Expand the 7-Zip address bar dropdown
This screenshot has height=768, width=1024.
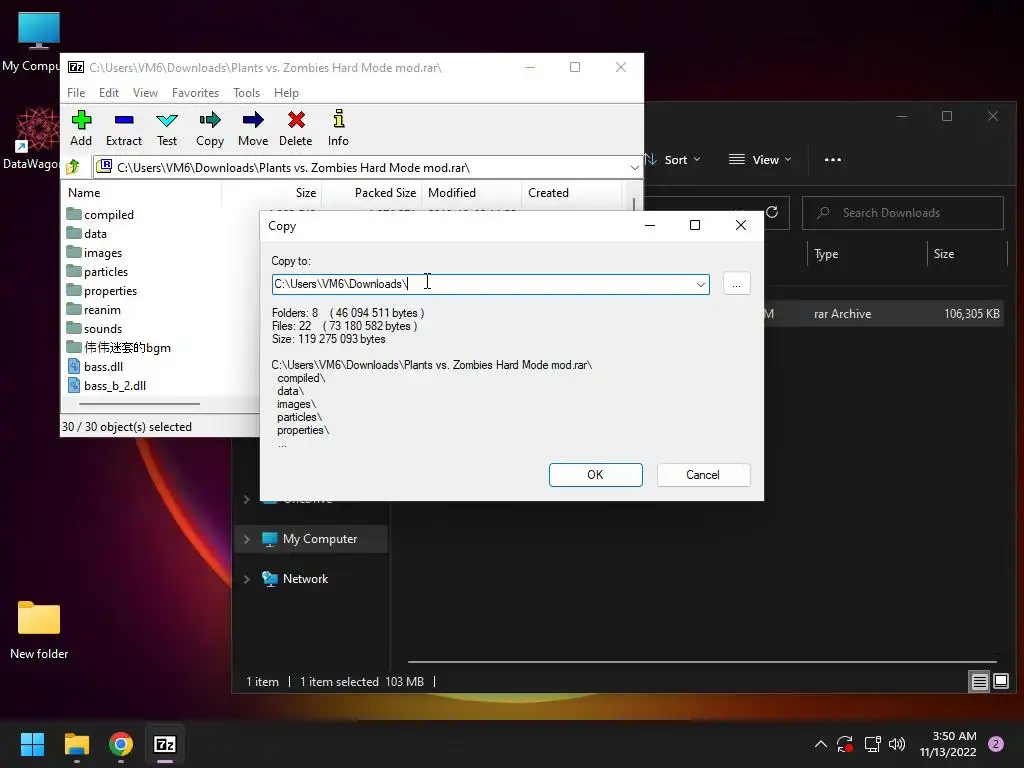(634, 168)
